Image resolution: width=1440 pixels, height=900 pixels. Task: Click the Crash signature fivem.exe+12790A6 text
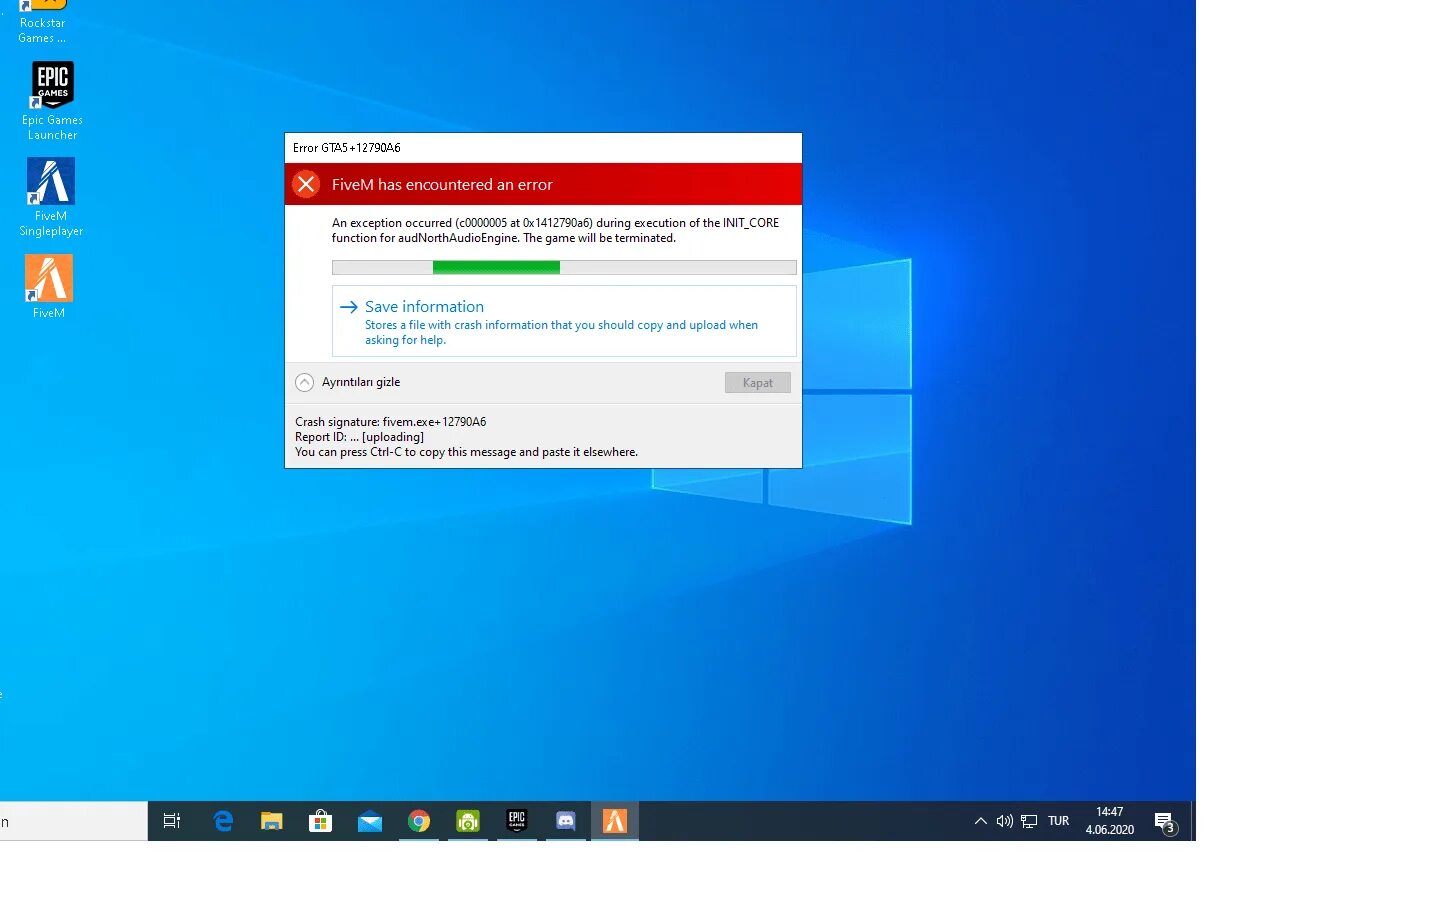pyautogui.click(x=390, y=422)
